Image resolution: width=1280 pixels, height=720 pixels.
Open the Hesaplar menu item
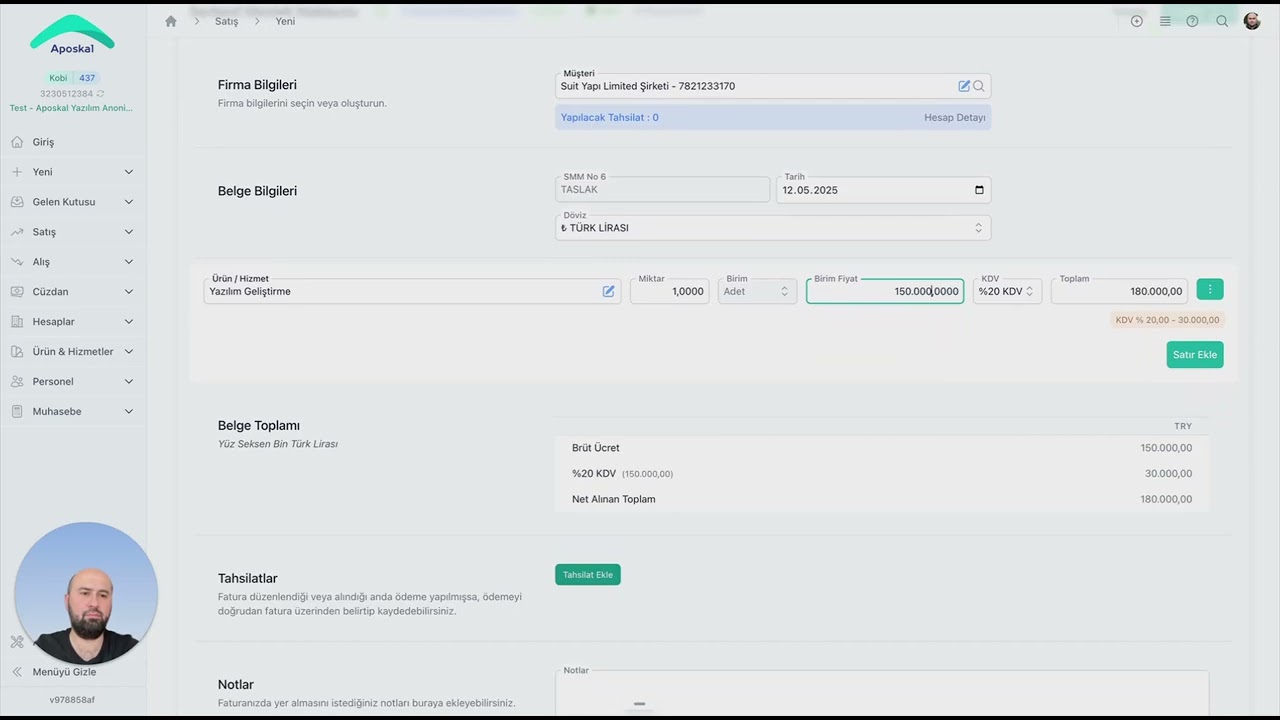53,322
